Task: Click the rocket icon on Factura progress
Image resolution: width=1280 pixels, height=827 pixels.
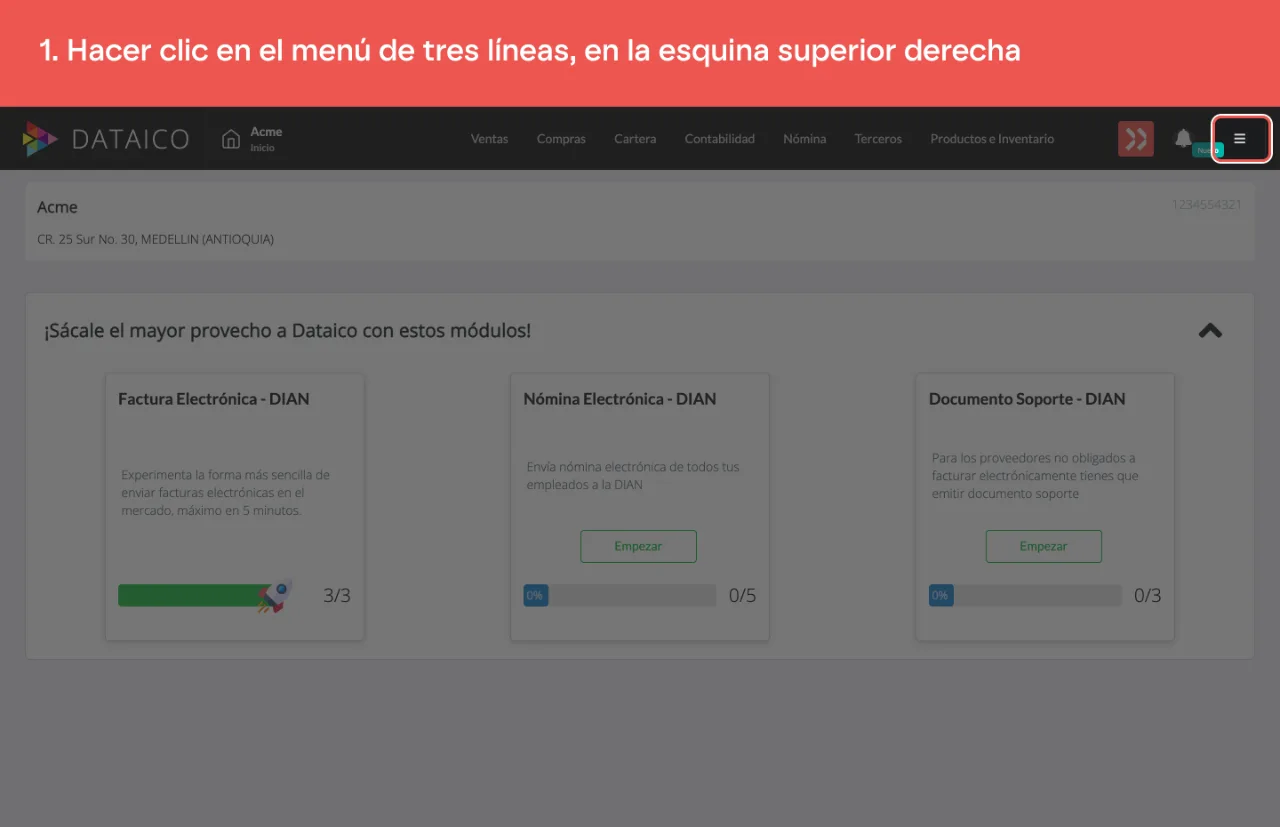Action: click(x=275, y=596)
